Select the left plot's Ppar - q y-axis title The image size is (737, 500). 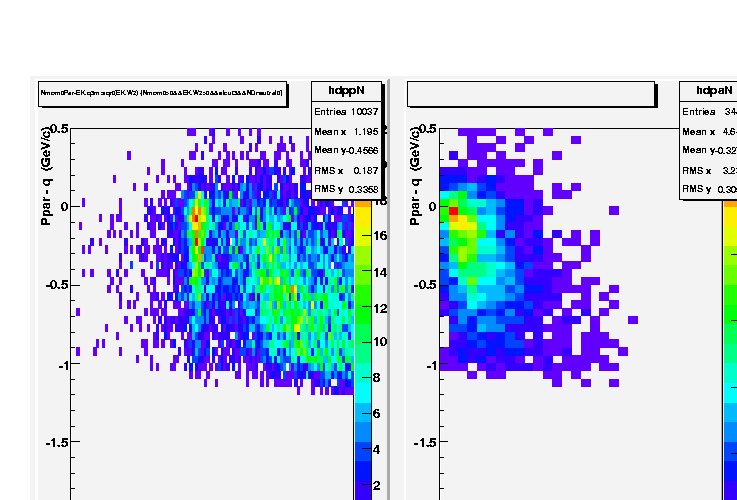pos(46,176)
